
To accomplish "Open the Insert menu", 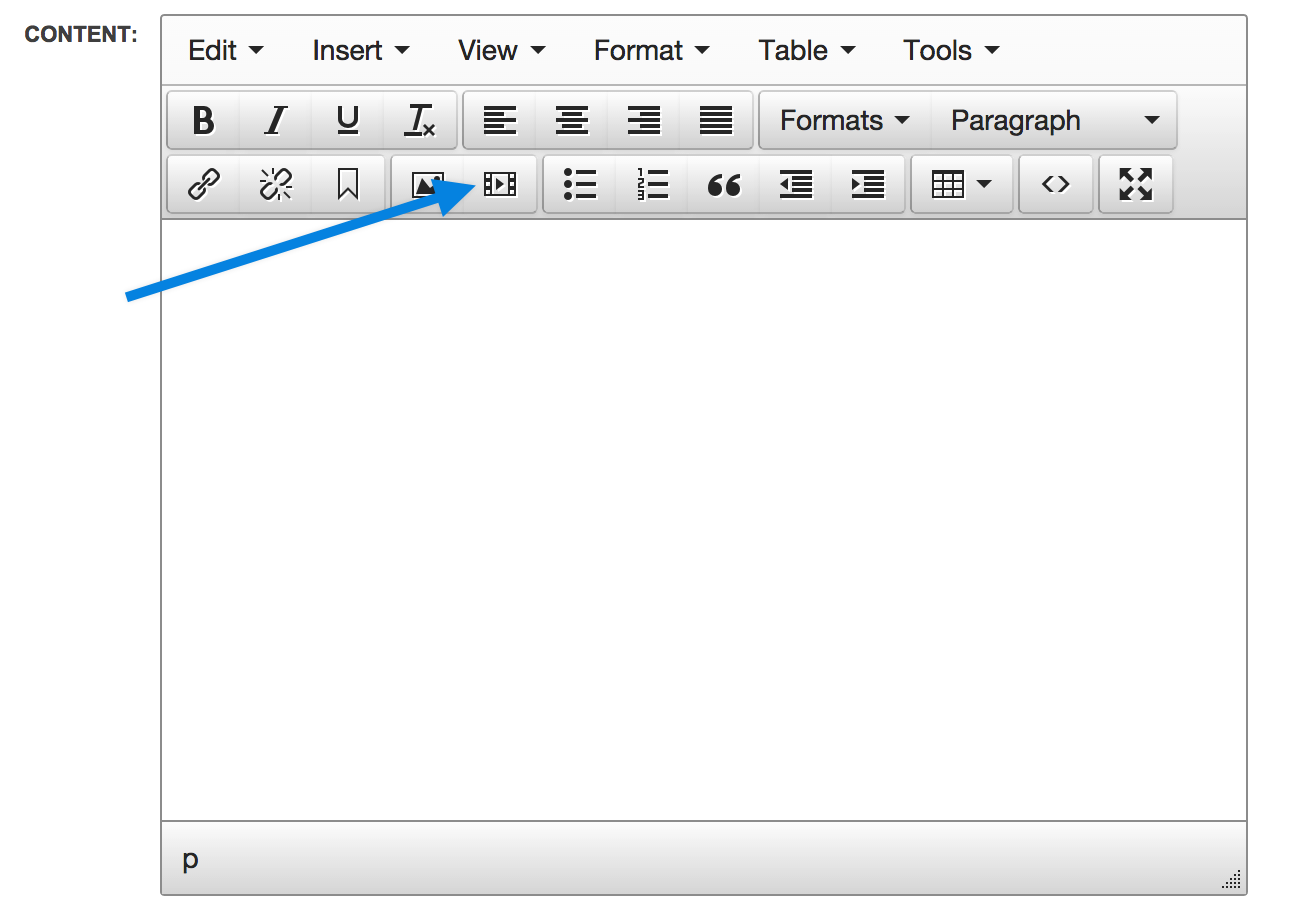I will point(361,50).
